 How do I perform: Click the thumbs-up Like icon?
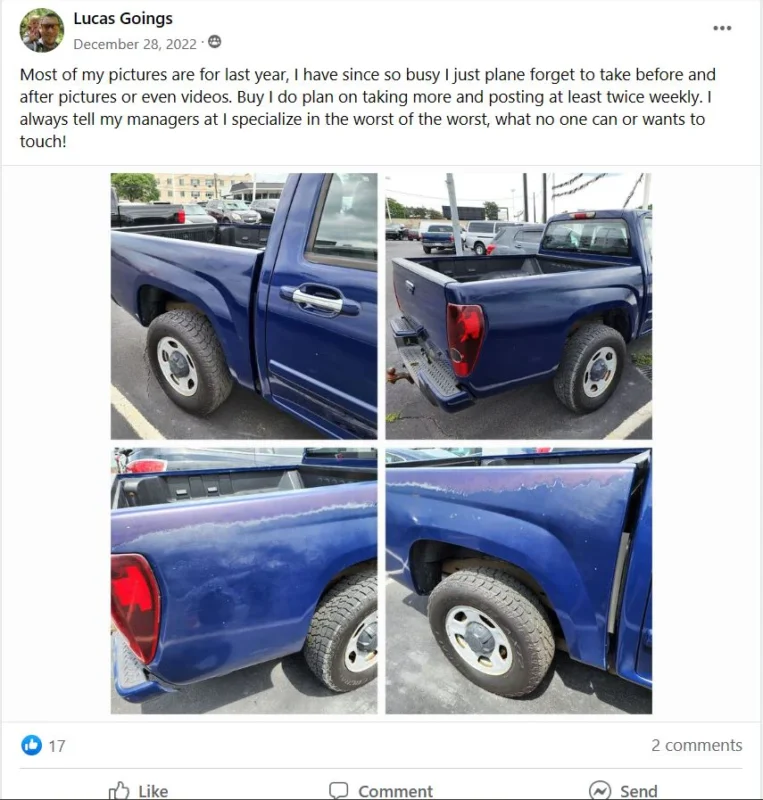[x=119, y=790]
